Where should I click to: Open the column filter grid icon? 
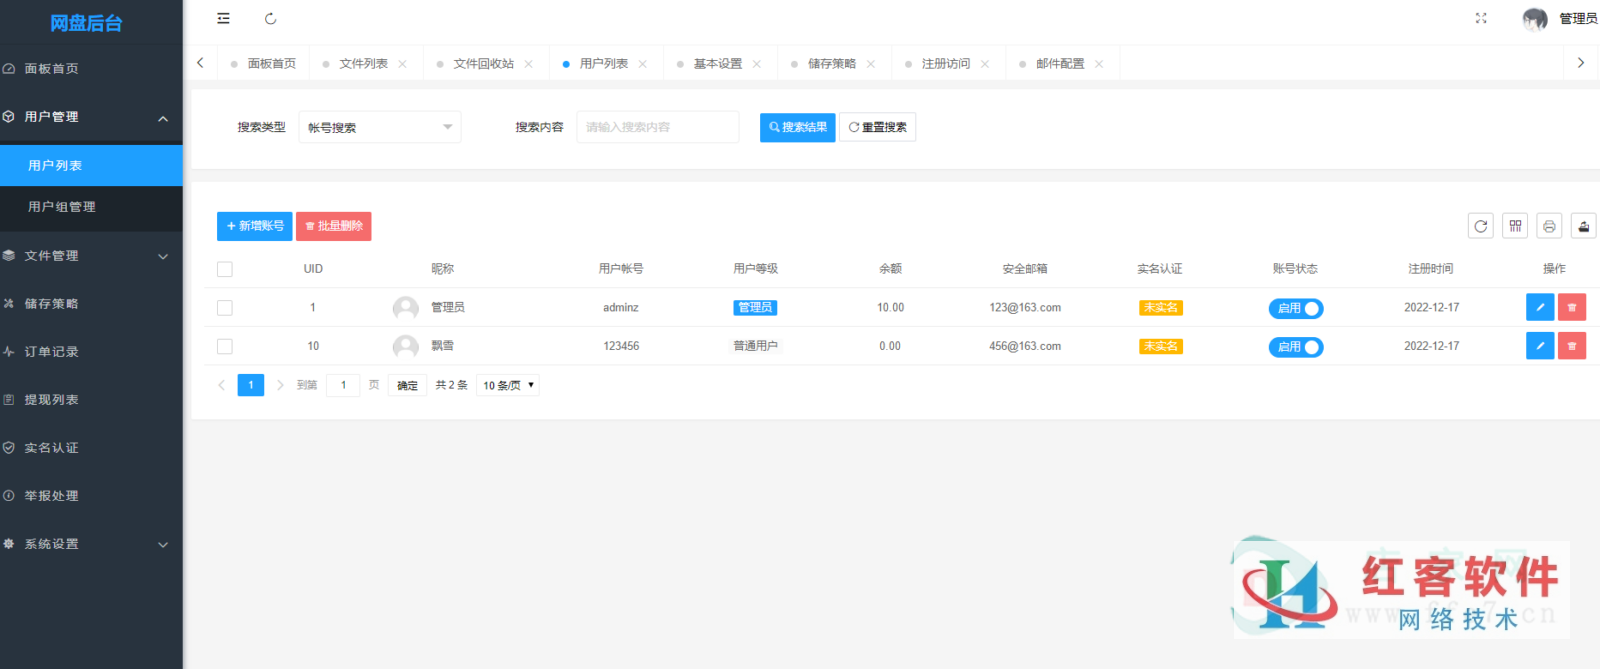1515,226
